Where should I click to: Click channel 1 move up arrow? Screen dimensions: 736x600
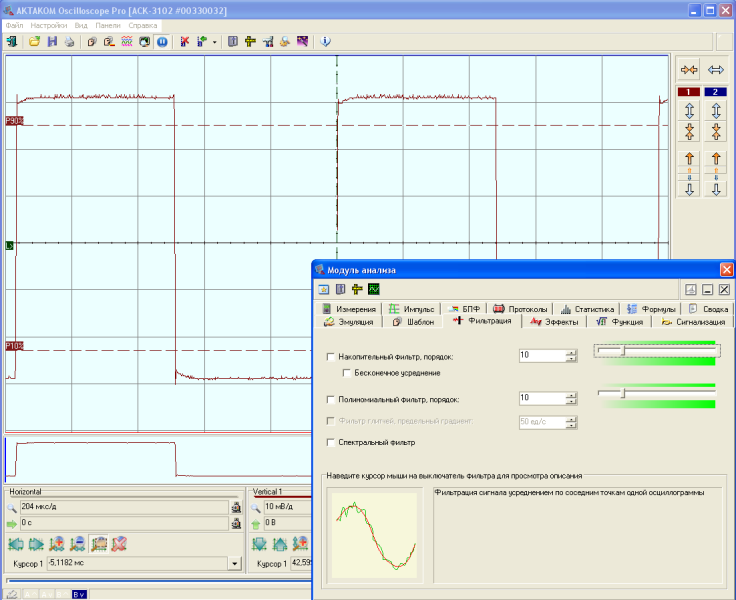pyautogui.click(x=689, y=159)
